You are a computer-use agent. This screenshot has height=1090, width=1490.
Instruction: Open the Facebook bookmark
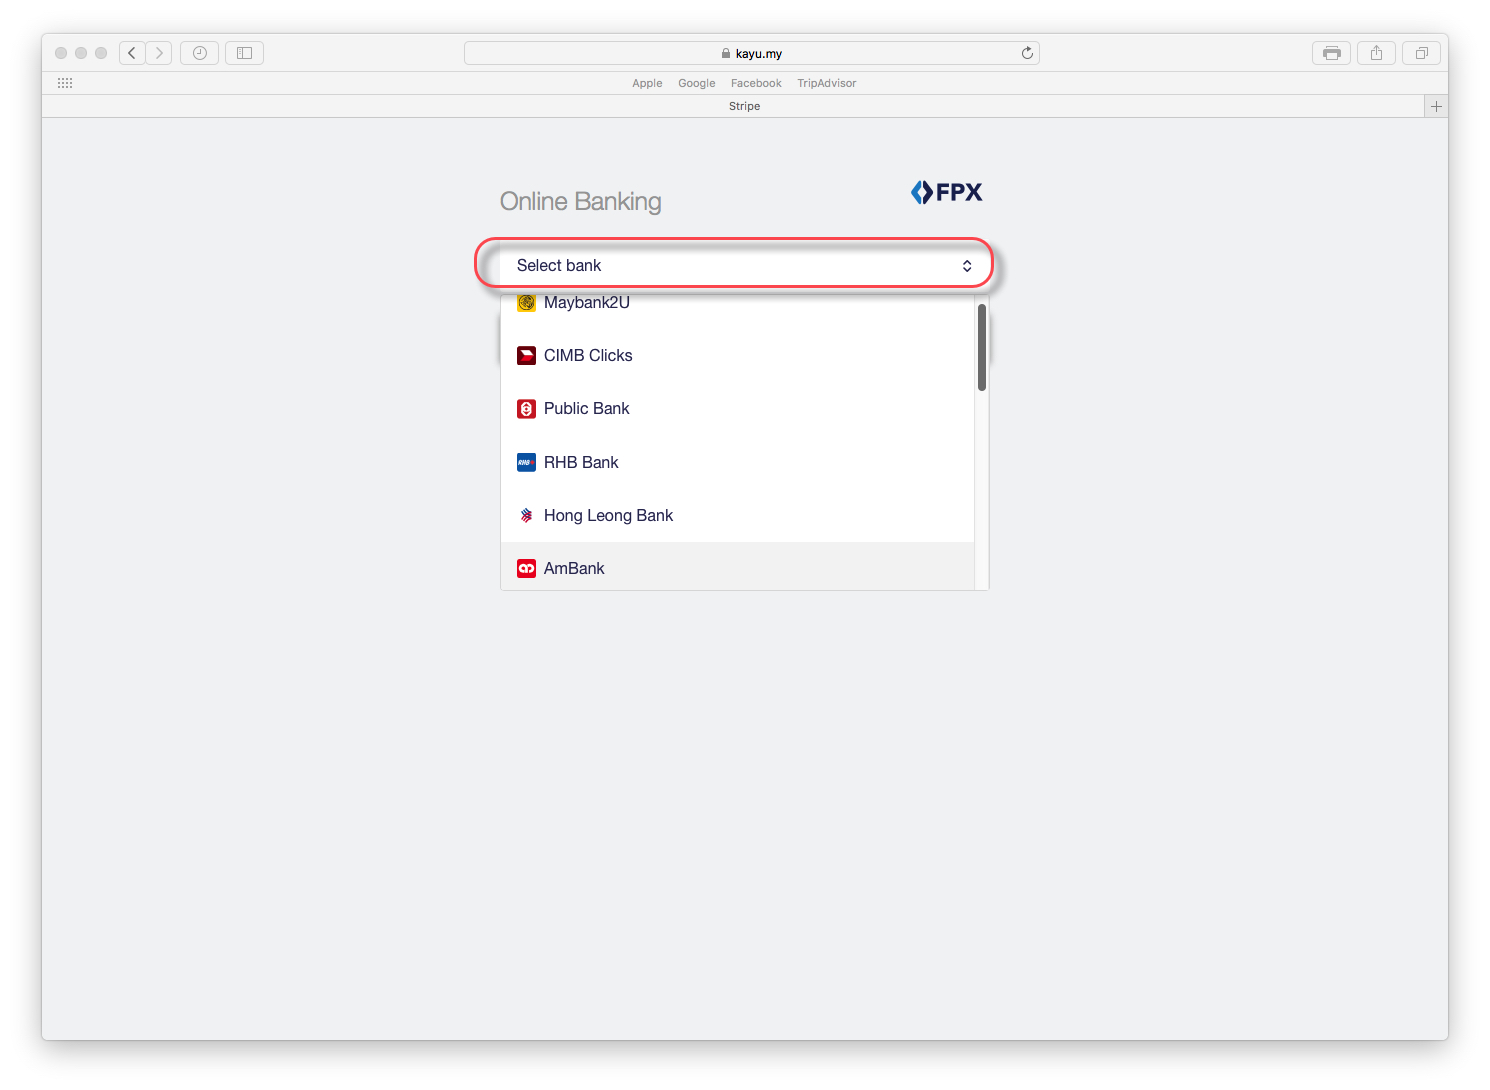pos(756,83)
